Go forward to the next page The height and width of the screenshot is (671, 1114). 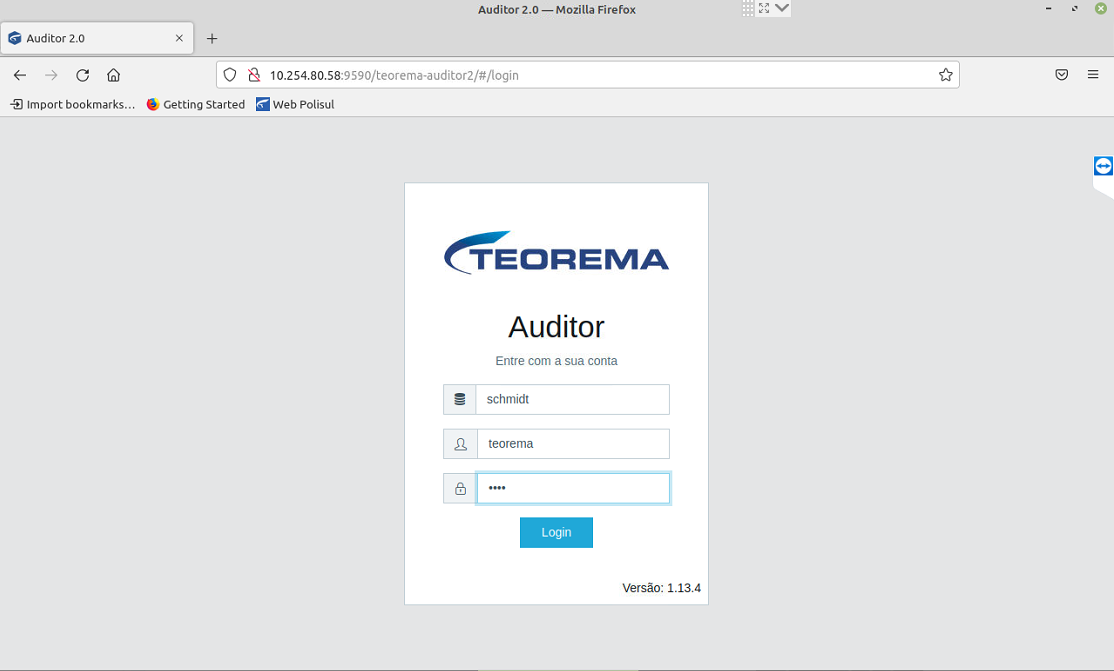[x=51, y=75]
